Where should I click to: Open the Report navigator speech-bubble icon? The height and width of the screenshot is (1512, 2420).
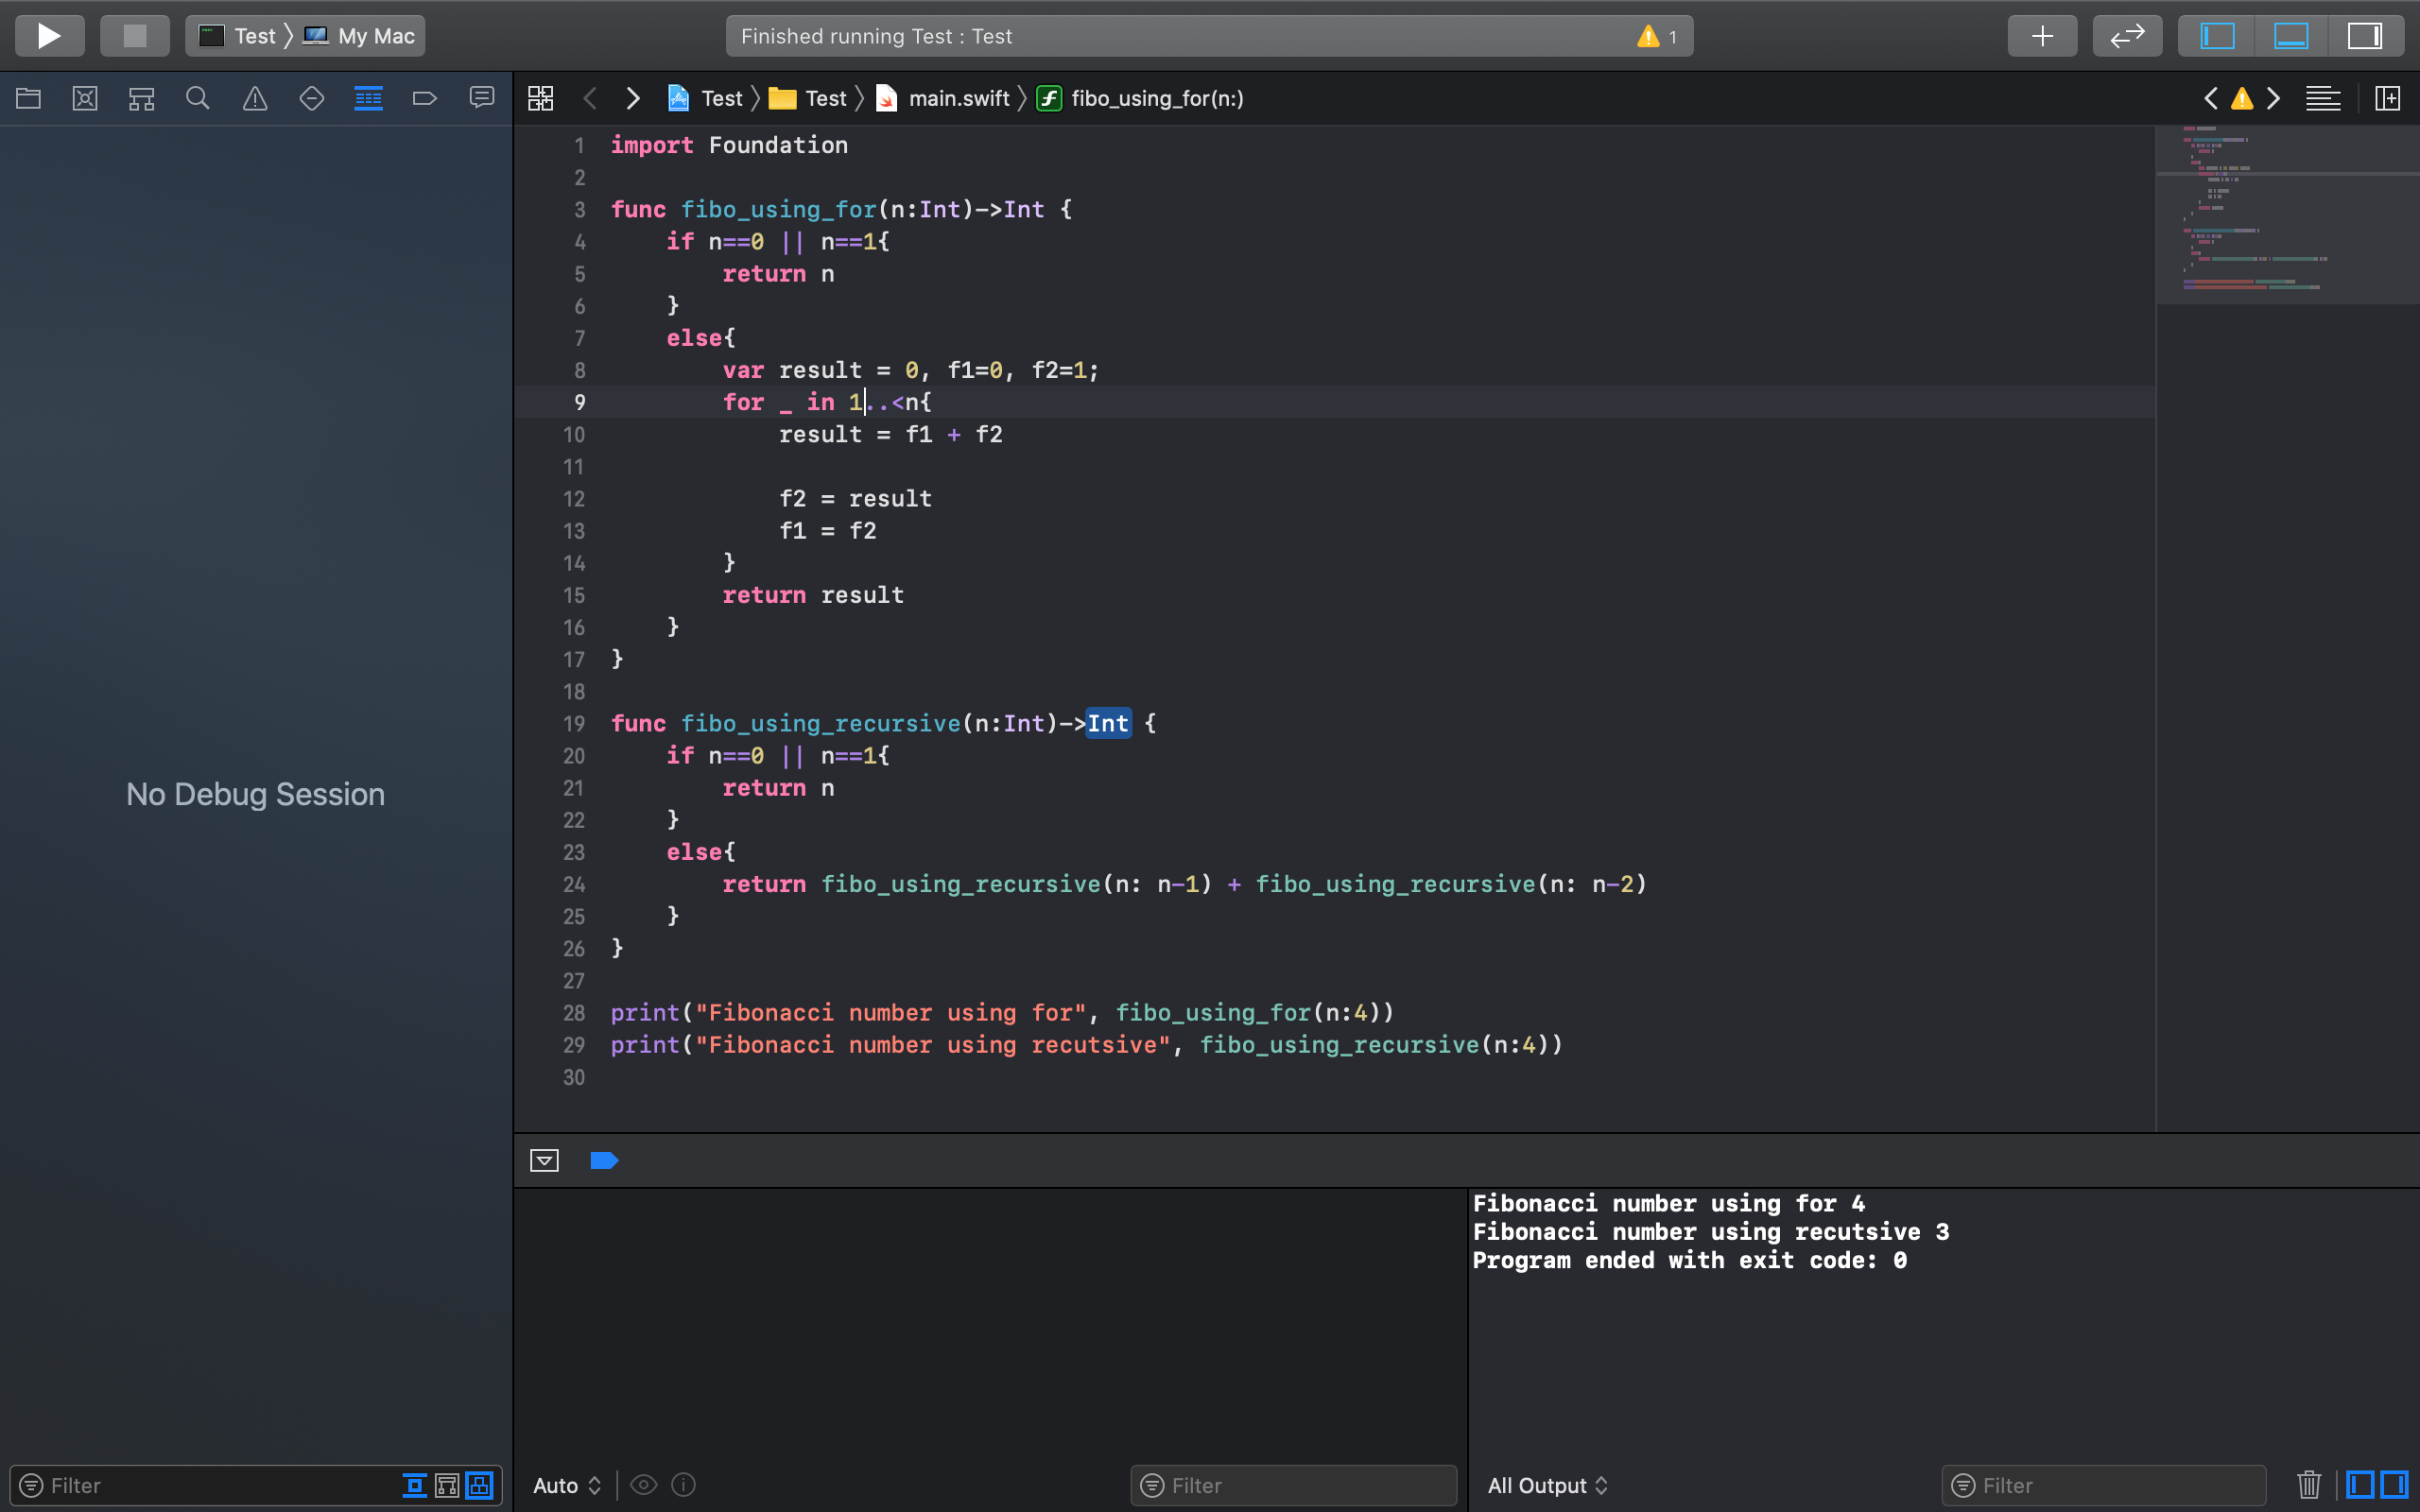(x=482, y=98)
